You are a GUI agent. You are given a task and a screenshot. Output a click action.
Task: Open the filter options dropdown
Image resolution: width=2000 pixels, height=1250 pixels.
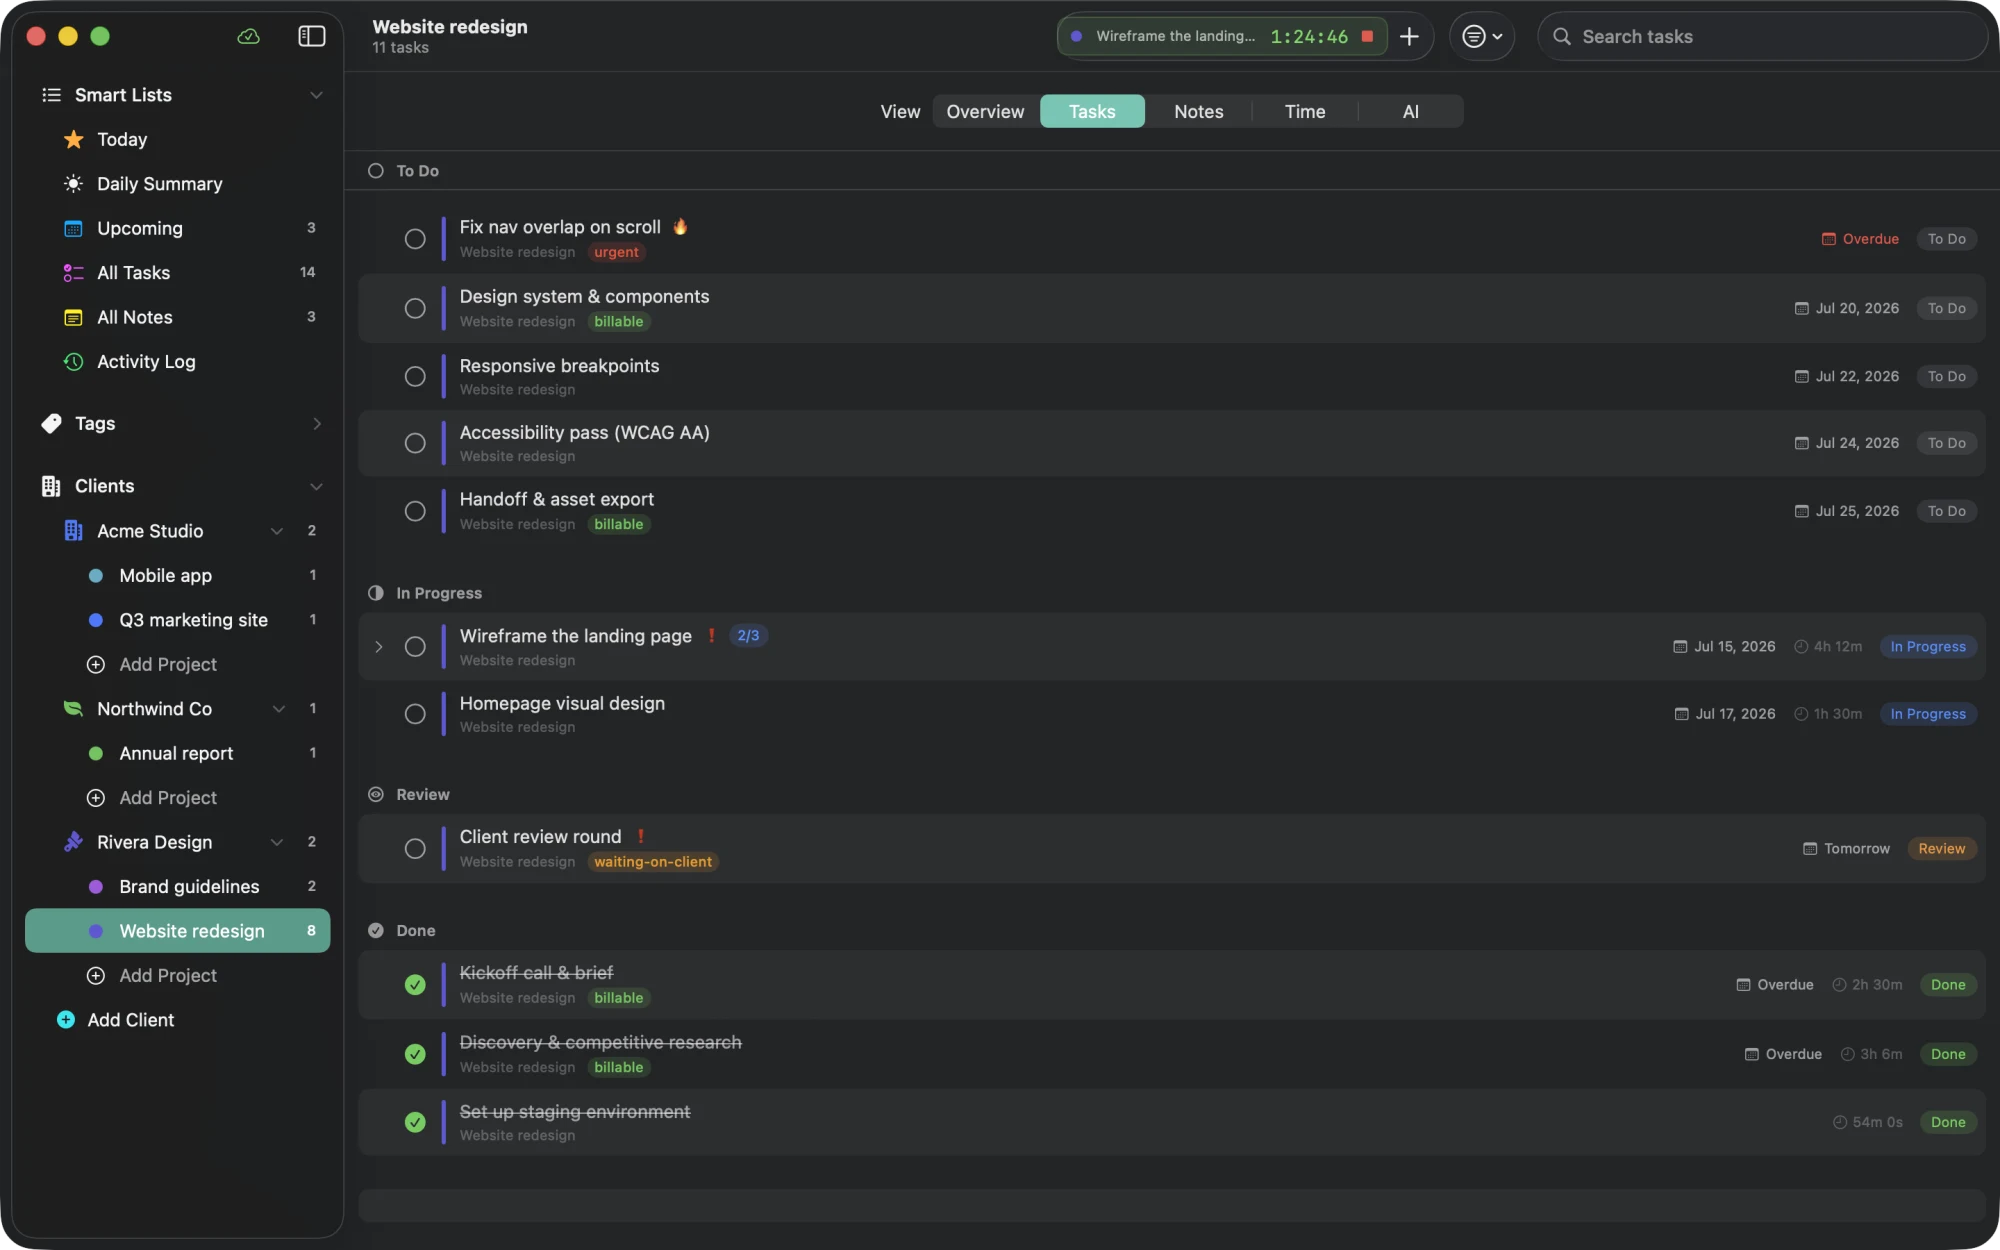click(x=1482, y=36)
